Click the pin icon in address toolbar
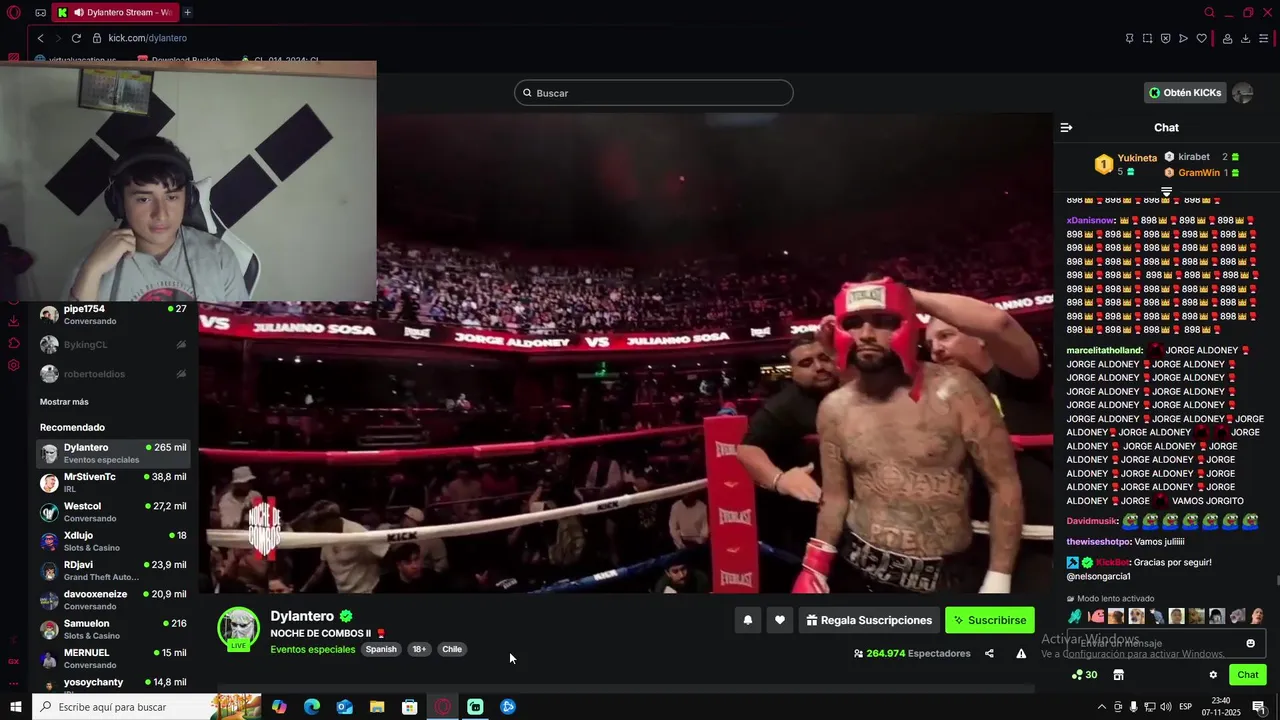Image resolution: width=1280 pixels, height=720 pixels. [x=1129, y=38]
